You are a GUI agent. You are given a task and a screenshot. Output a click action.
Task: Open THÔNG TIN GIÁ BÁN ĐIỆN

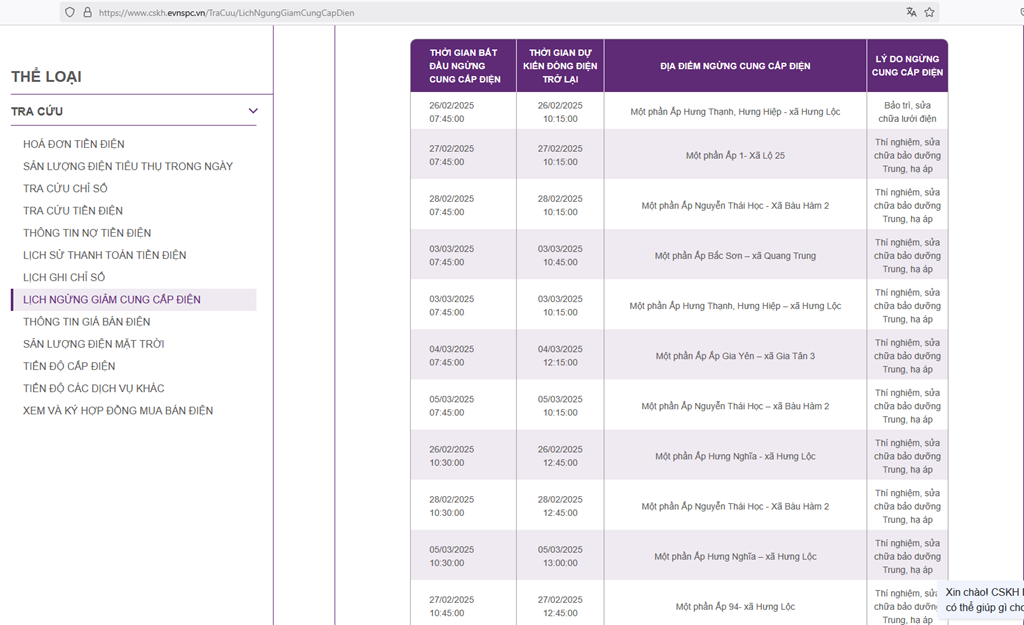click(87, 322)
